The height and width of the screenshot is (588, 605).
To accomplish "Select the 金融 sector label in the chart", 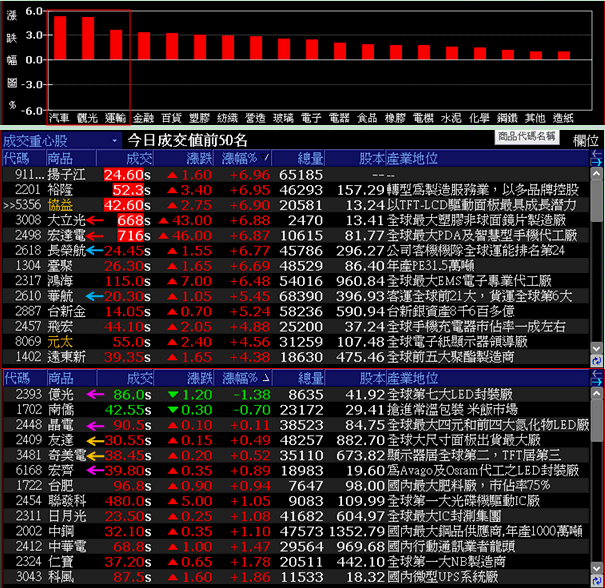I will tap(144, 118).
